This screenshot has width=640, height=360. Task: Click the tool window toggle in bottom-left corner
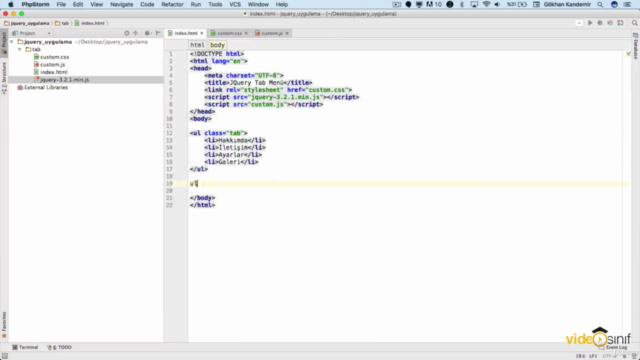pyautogui.click(x=5, y=356)
